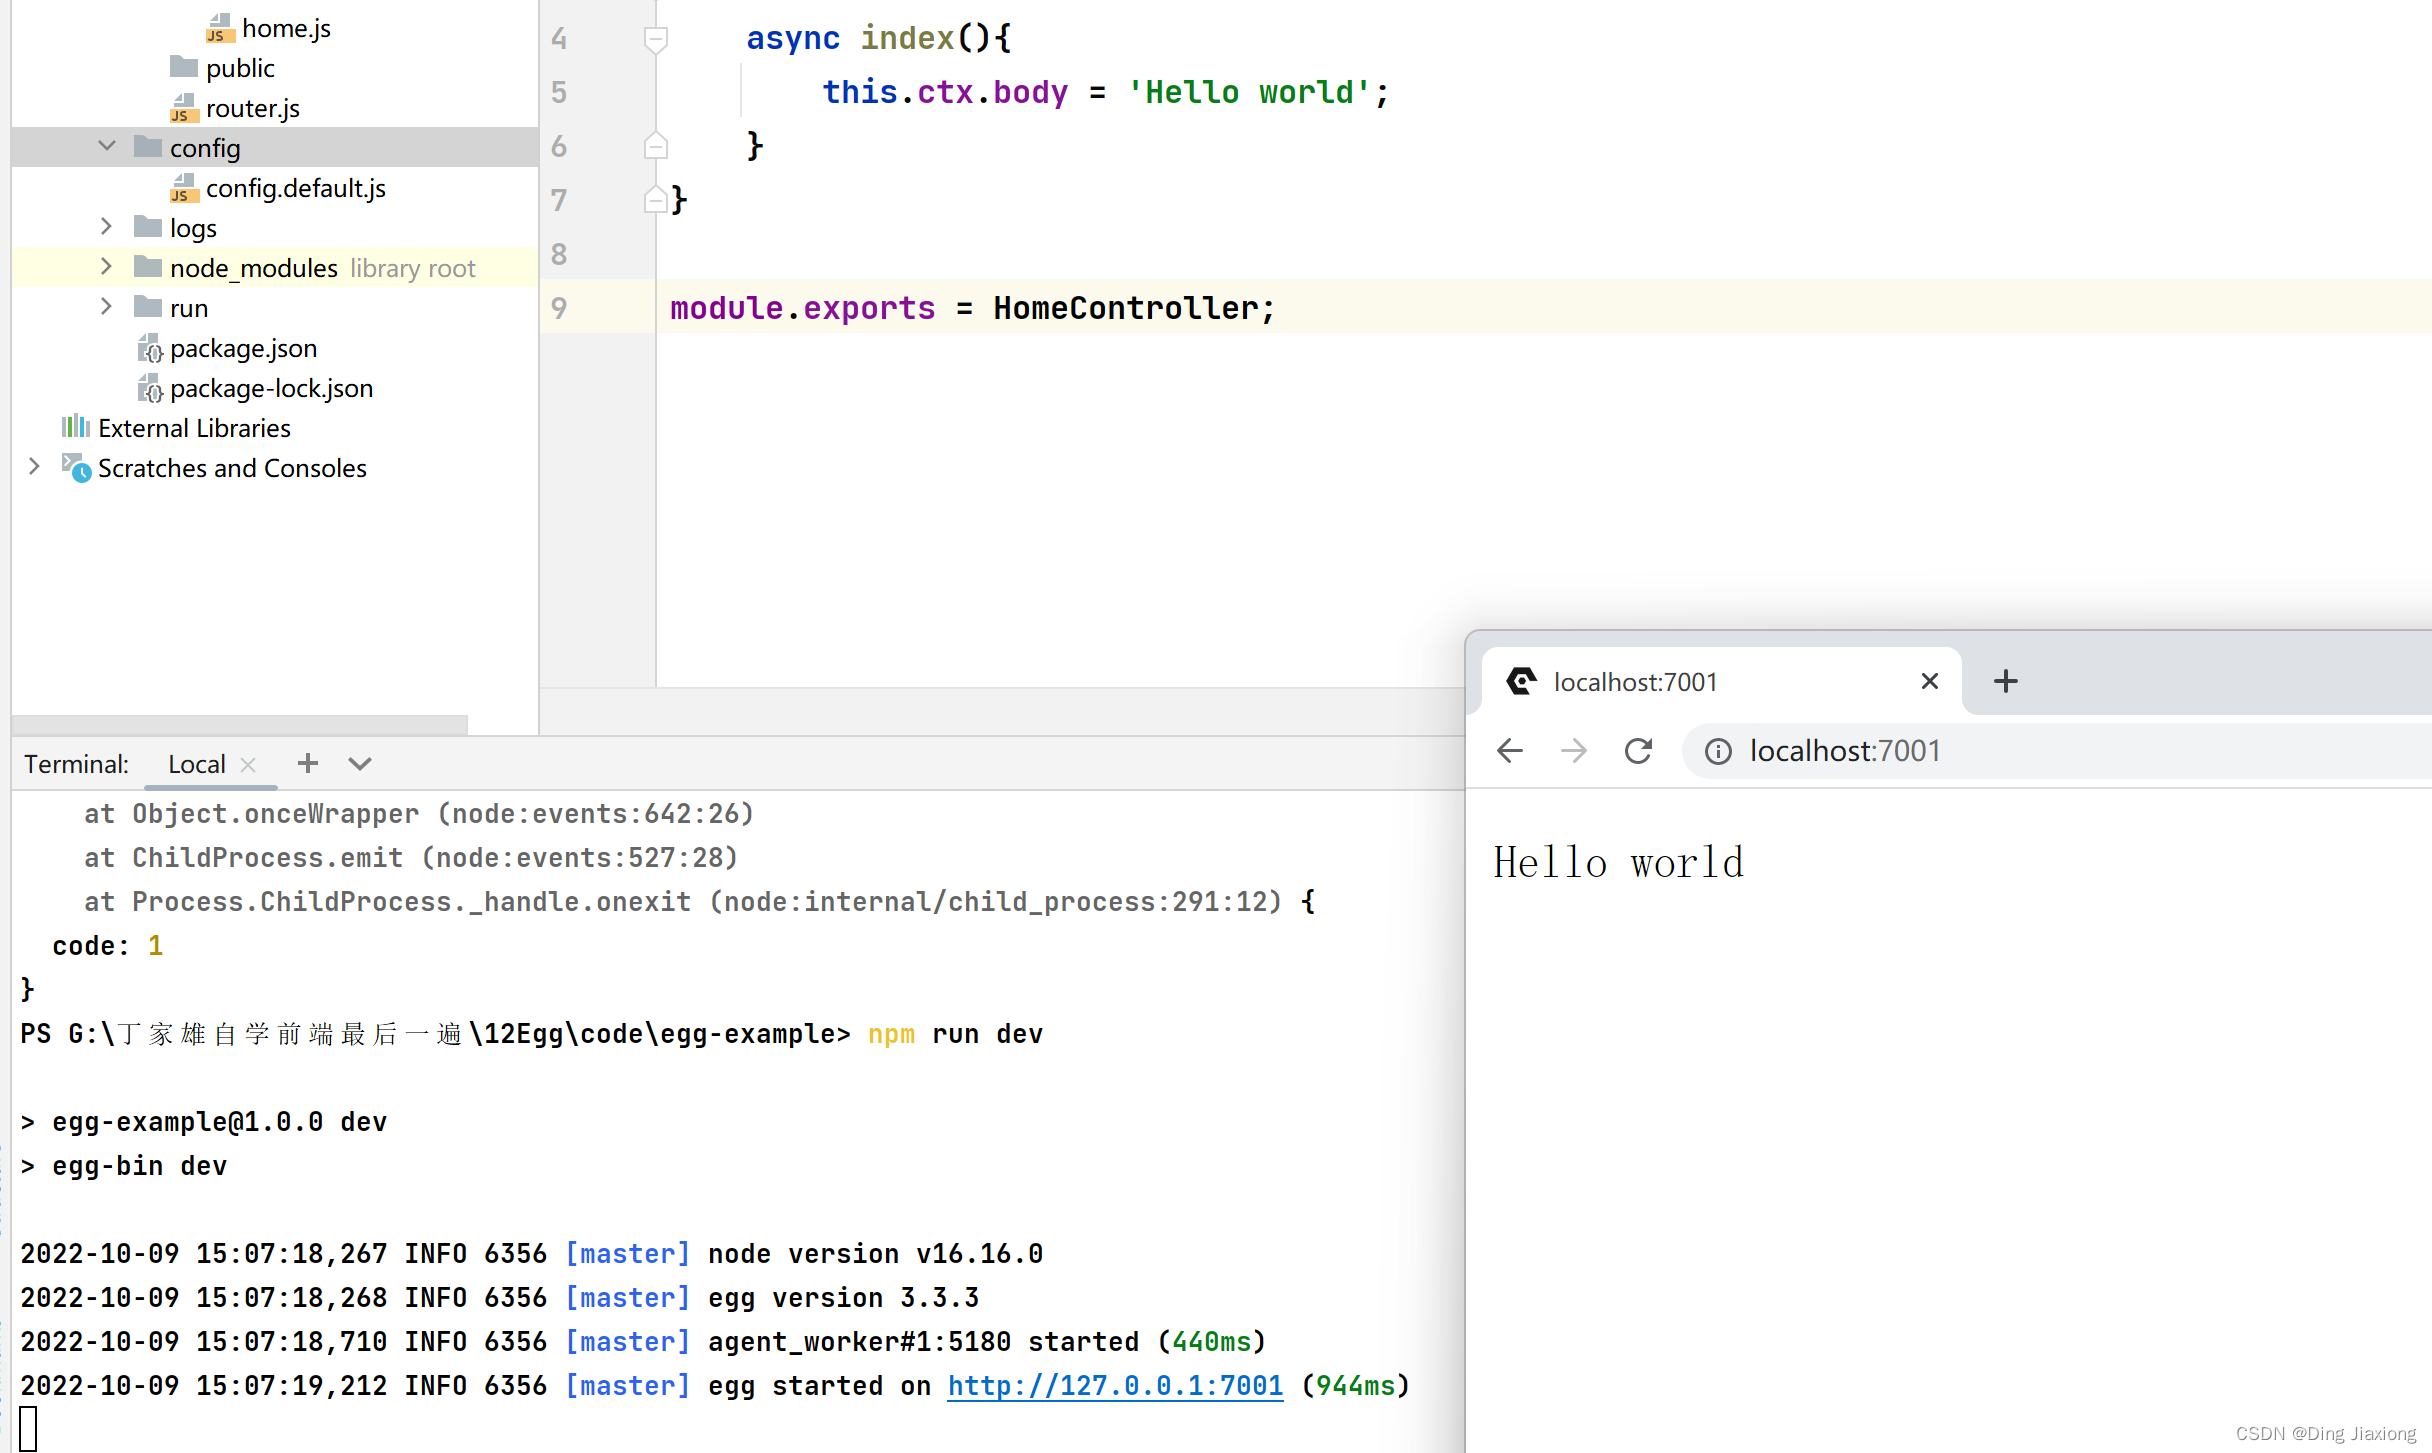Close the Local terminal tab
Image resolution: width=2432 pixels, height=1453 pixels.
(249, 765)
